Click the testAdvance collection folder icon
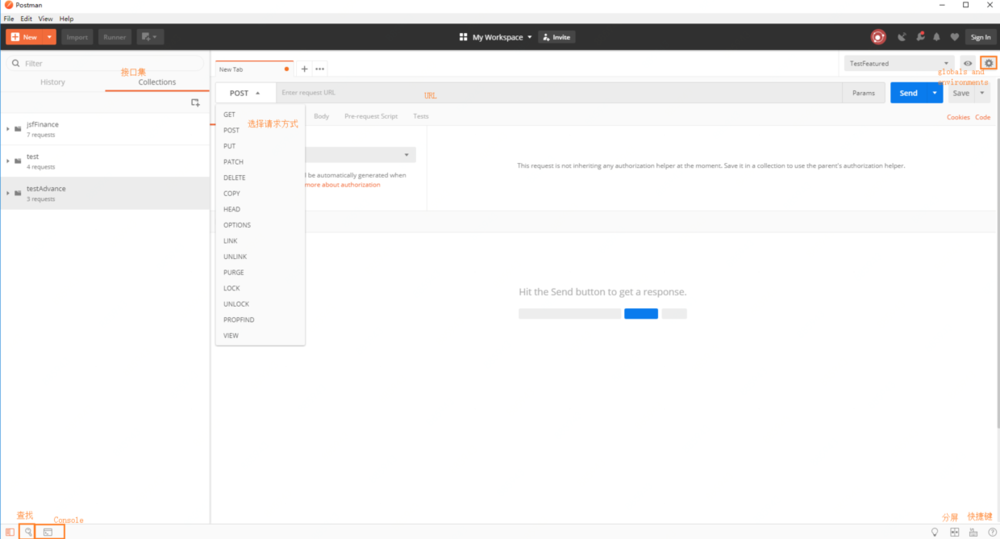The width and height of the screenshot is (1000, 539). [x=18, y=193]
